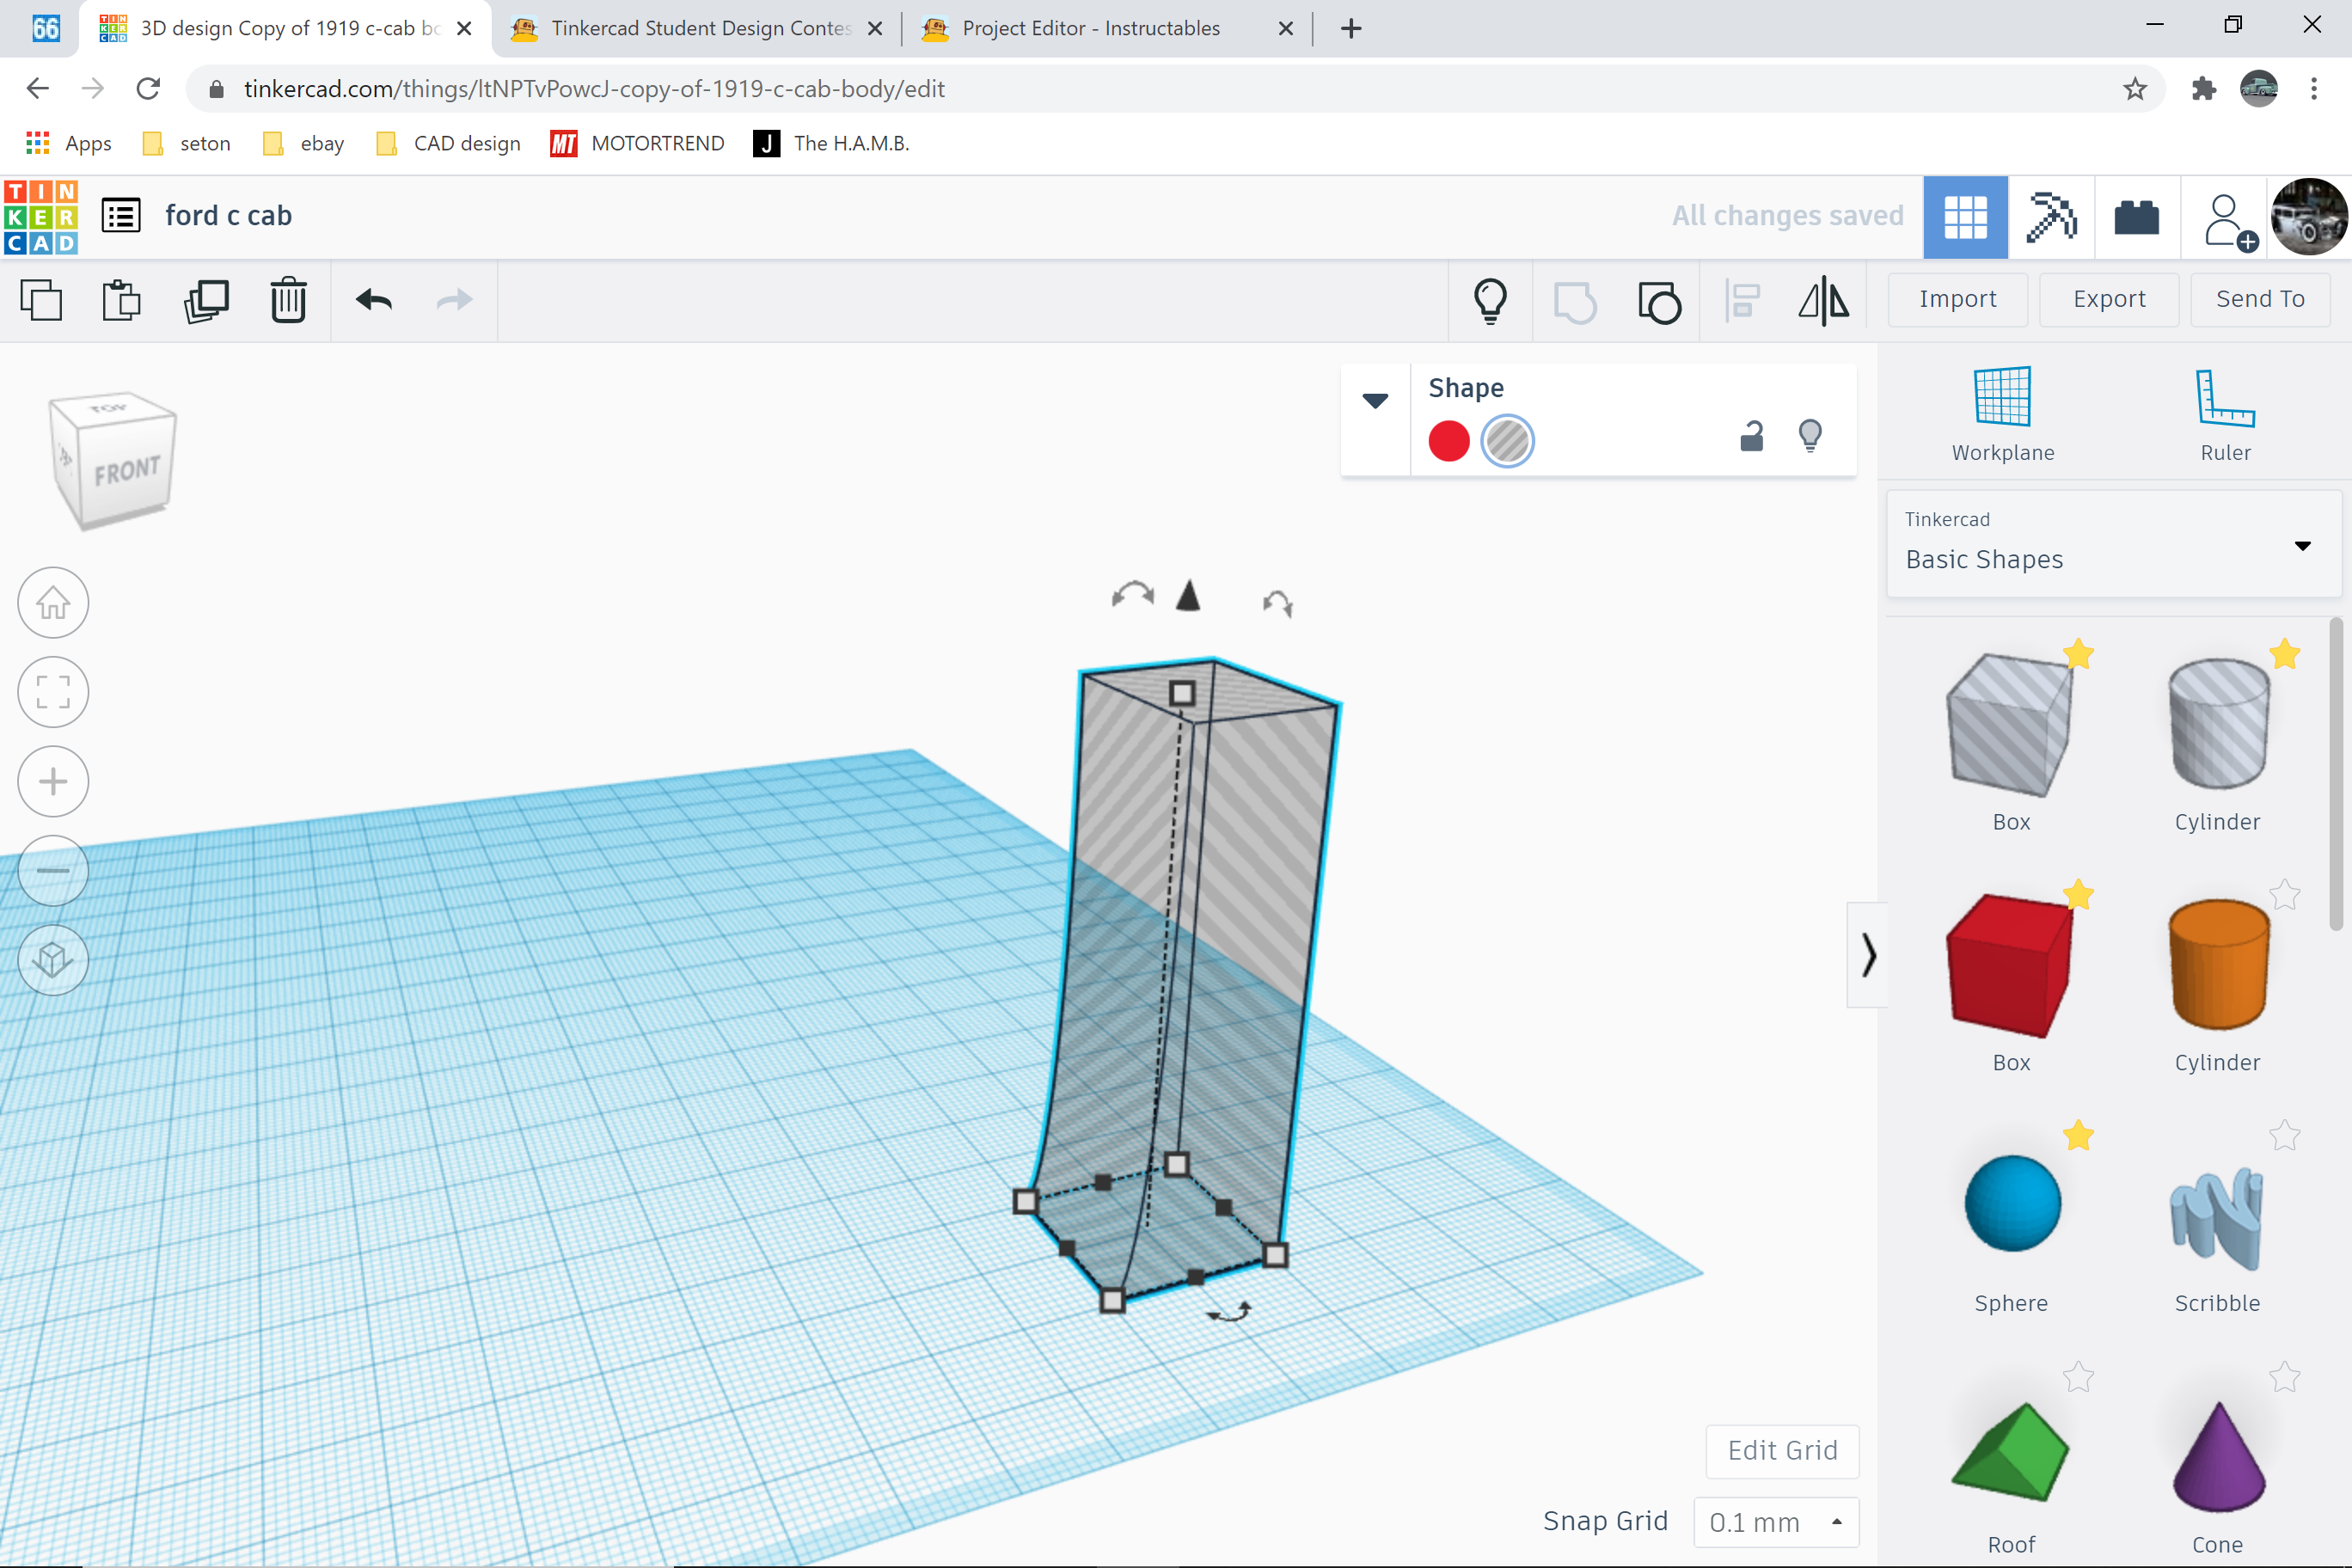Open the ebay bookmarks folder
The image size is (2352, 1568).
304,144
